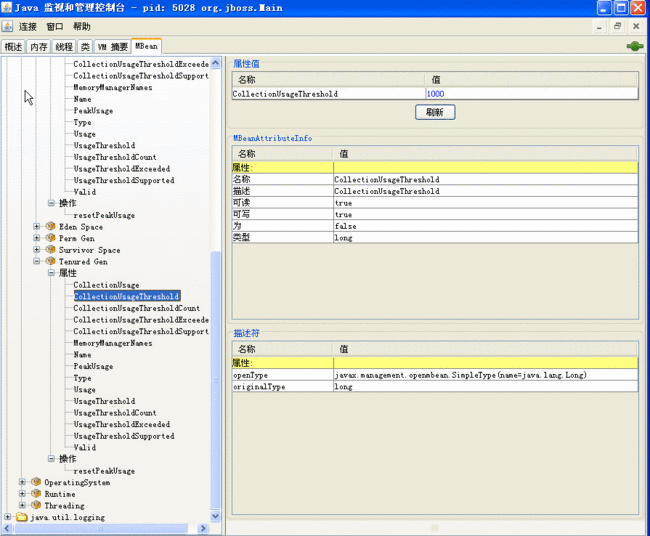Viewport: 650px width, 536px height.
Task: Click the Threading MBean icon
Action: (36, 505)
